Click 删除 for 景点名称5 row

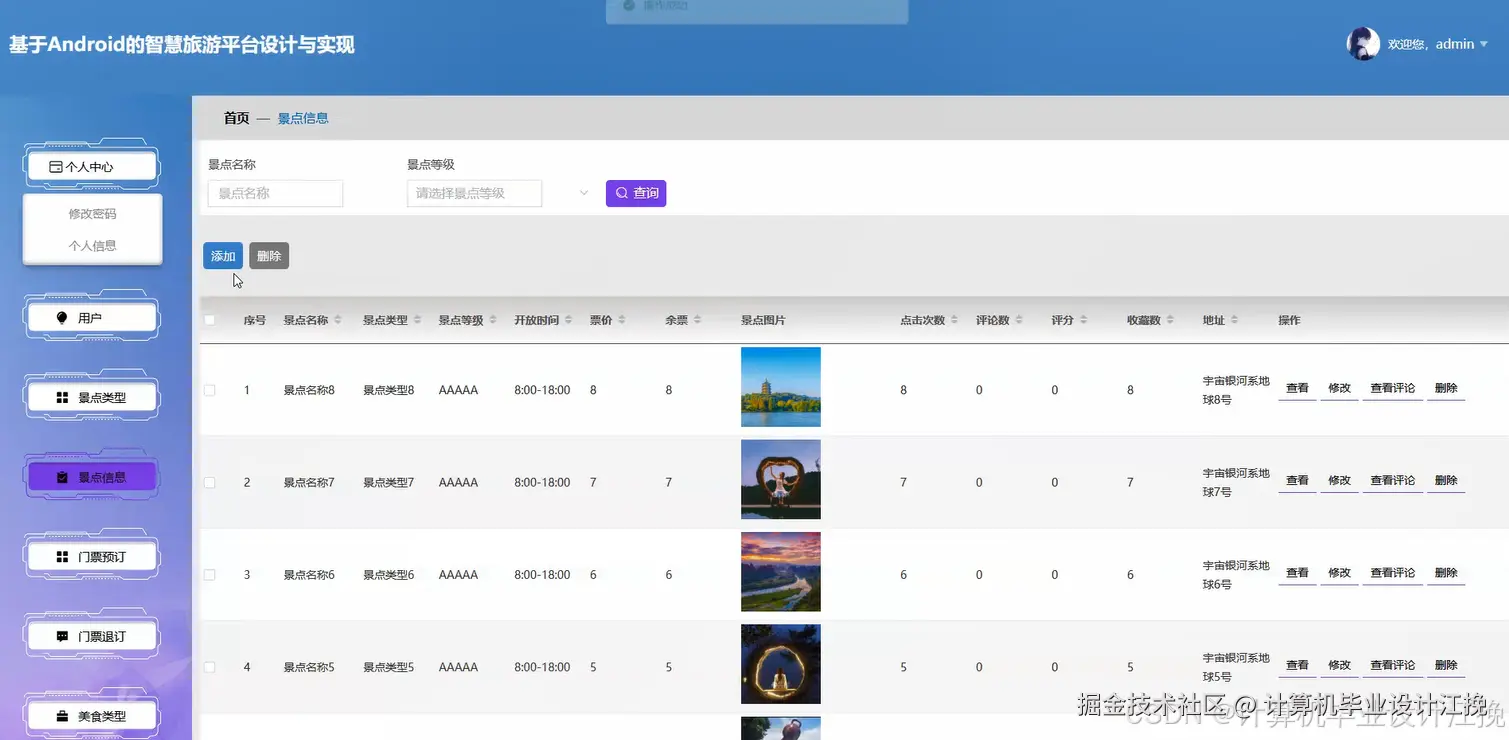click(1446, 665)
